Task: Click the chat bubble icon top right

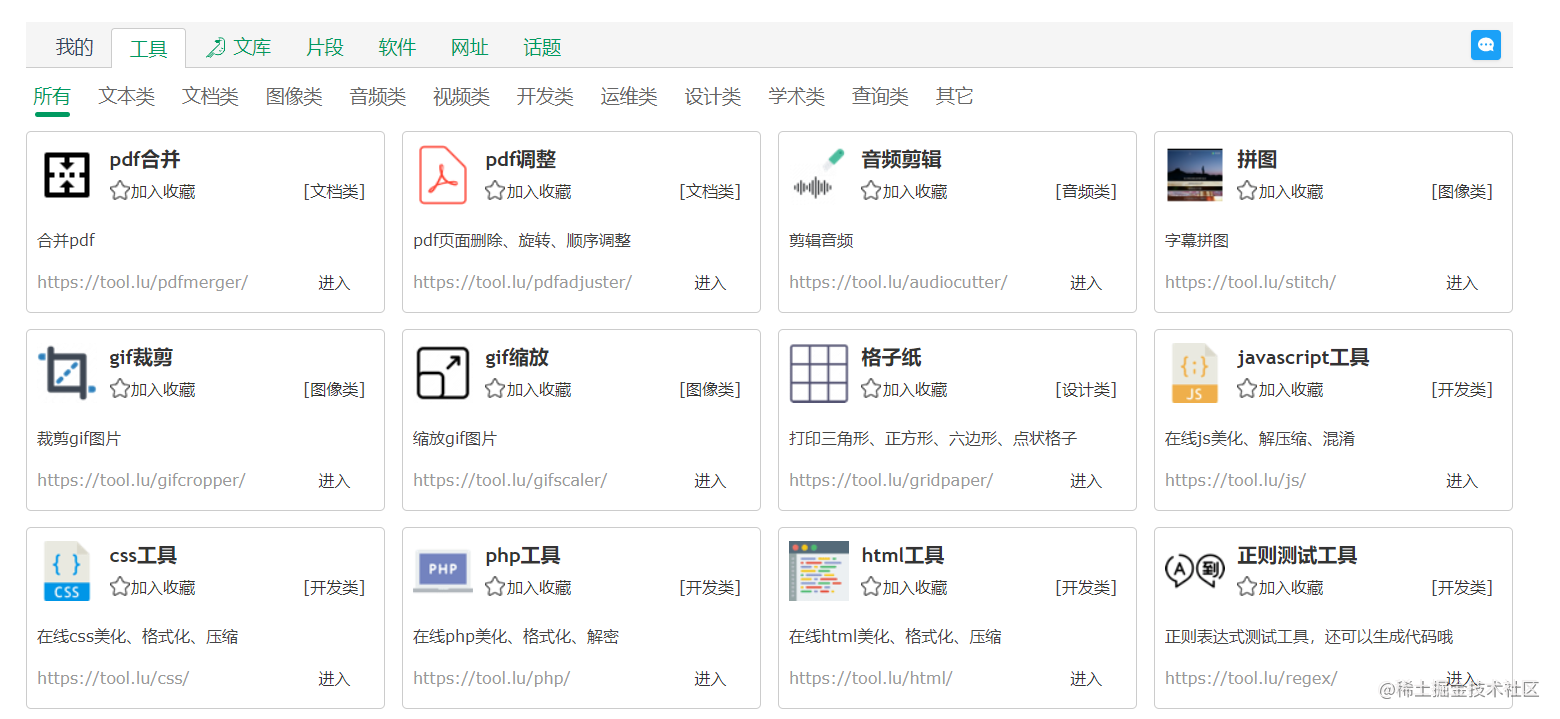Action: (1486, 45)
